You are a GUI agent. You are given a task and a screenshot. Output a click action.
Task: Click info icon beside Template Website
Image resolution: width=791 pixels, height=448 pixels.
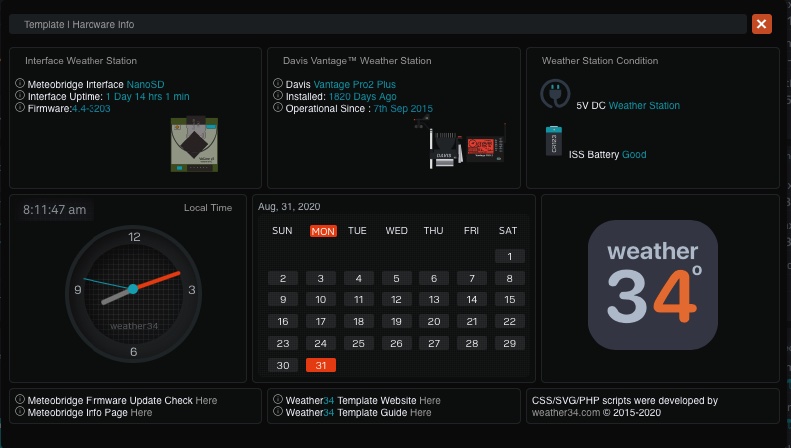pyautogui.click(x=278, y=399)
